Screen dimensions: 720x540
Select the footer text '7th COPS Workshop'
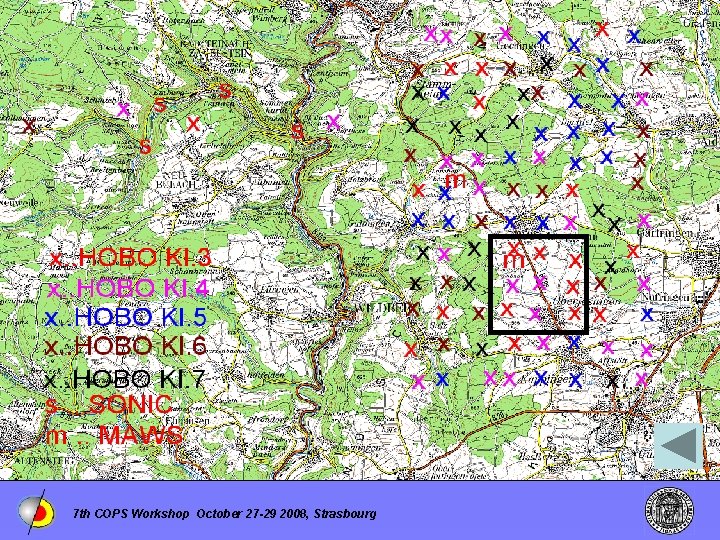coord(130,513)
